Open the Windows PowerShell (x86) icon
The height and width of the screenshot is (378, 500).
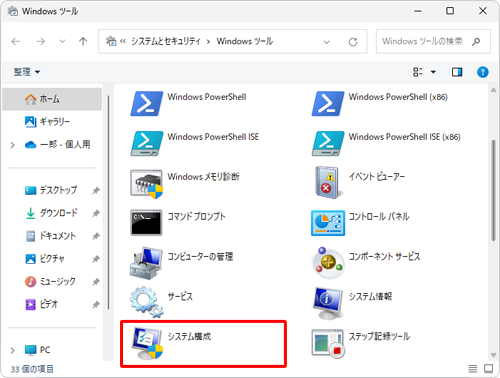pos(328,104)
